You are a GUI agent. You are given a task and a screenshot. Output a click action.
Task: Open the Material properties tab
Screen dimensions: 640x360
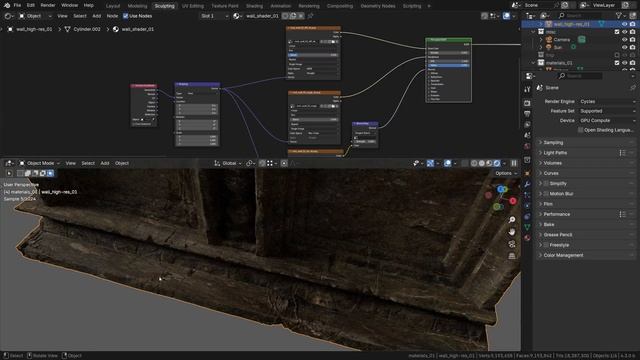click(x=527, y=238)
